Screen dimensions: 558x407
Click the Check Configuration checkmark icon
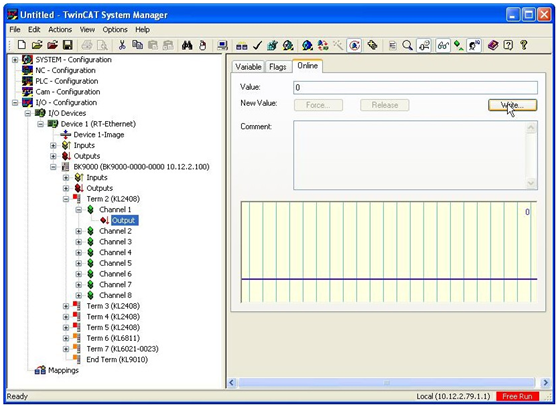click(257, 46)
